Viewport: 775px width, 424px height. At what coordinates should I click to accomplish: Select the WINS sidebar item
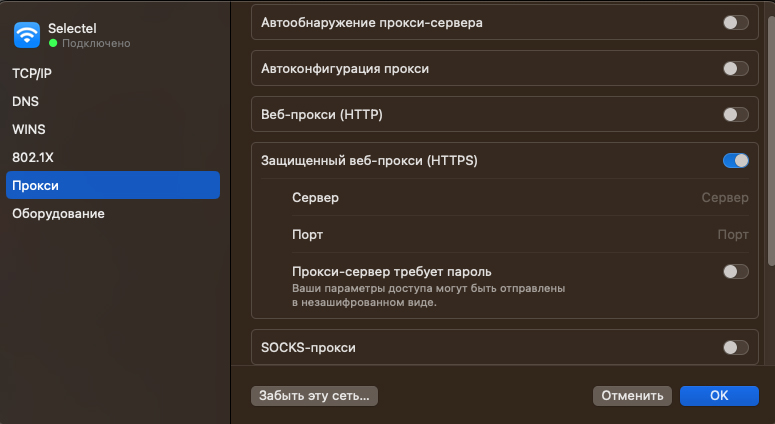point(113,129)
